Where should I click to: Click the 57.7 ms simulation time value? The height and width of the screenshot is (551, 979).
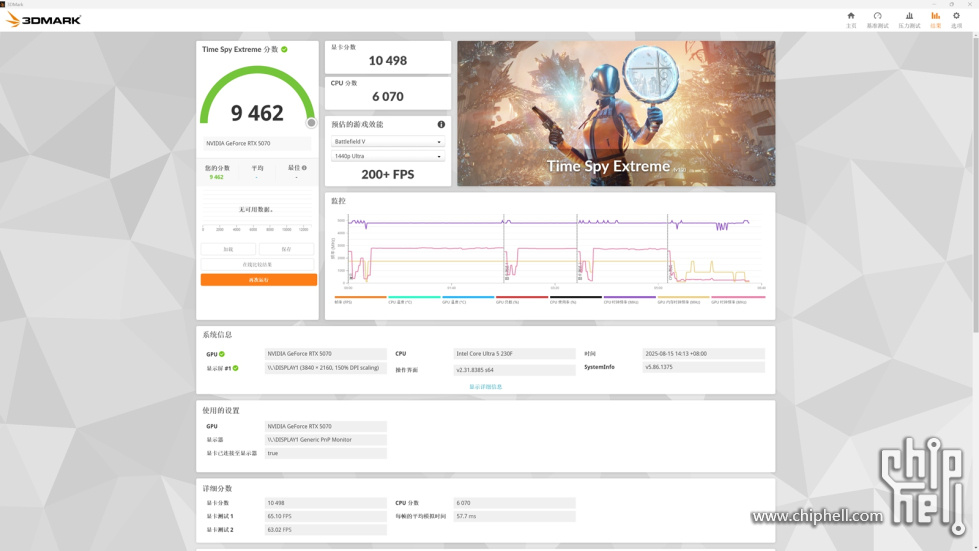tap(514, 517)
